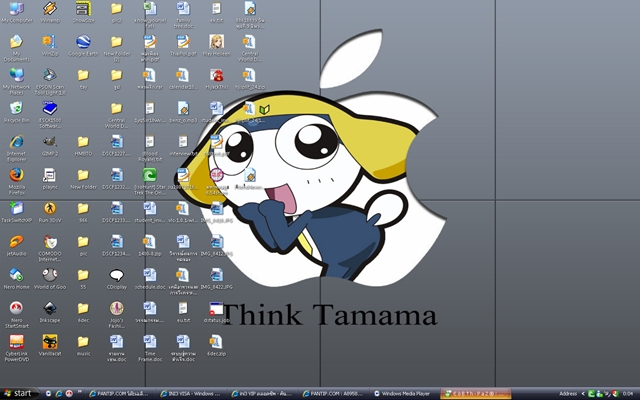
Task: Open the CDisplay comic reader icon
Action: [x=117, y=279]
